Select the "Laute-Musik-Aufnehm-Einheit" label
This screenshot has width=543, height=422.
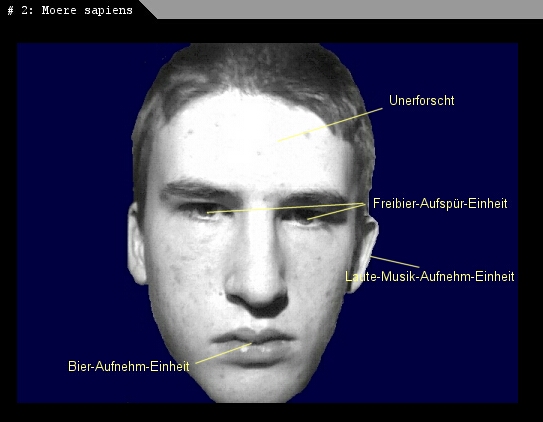tap(430, 276)
